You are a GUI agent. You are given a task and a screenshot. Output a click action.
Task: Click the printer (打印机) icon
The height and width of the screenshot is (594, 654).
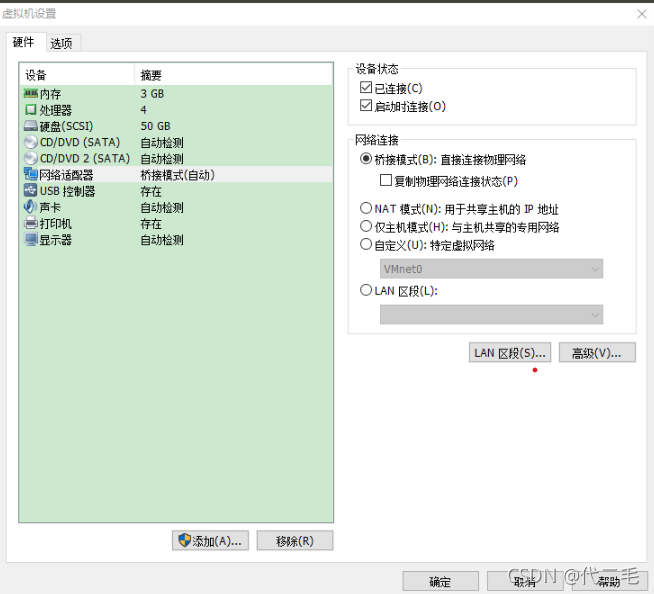[x=31, y=223]
